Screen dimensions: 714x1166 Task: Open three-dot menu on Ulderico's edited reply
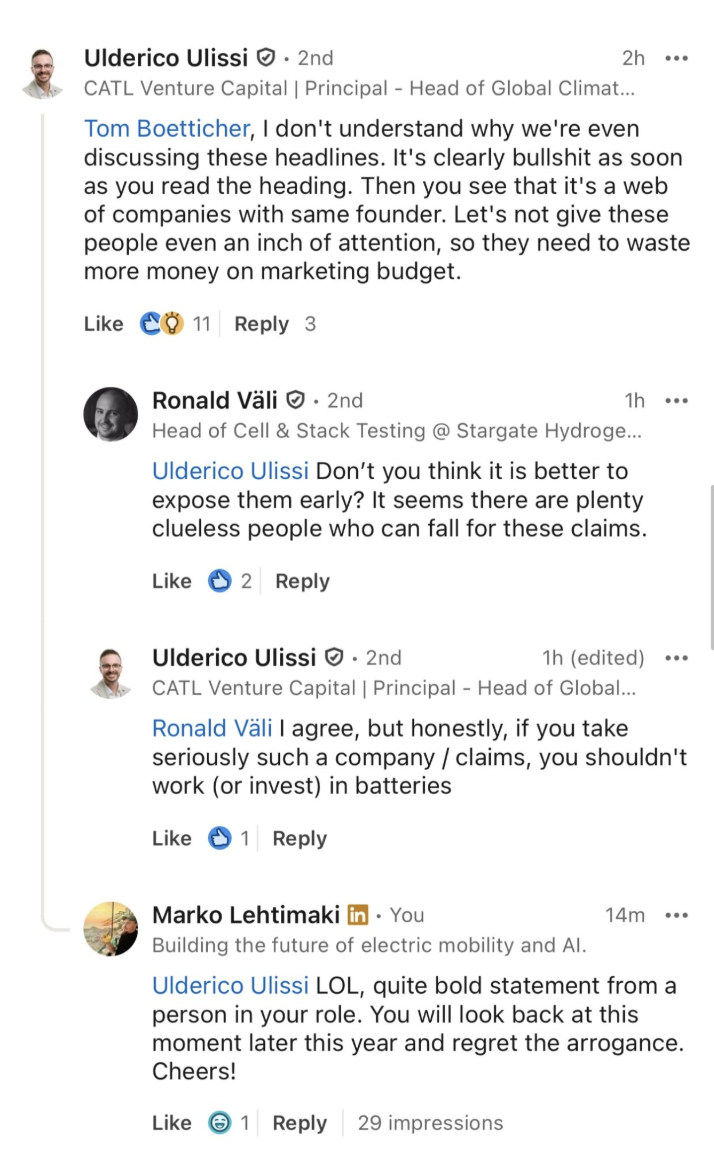coord(676,658)
